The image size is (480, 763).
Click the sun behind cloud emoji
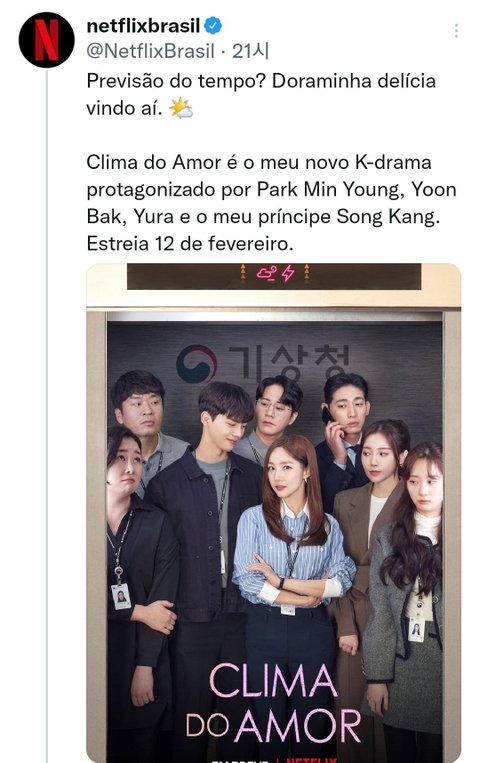coord(181,108)
